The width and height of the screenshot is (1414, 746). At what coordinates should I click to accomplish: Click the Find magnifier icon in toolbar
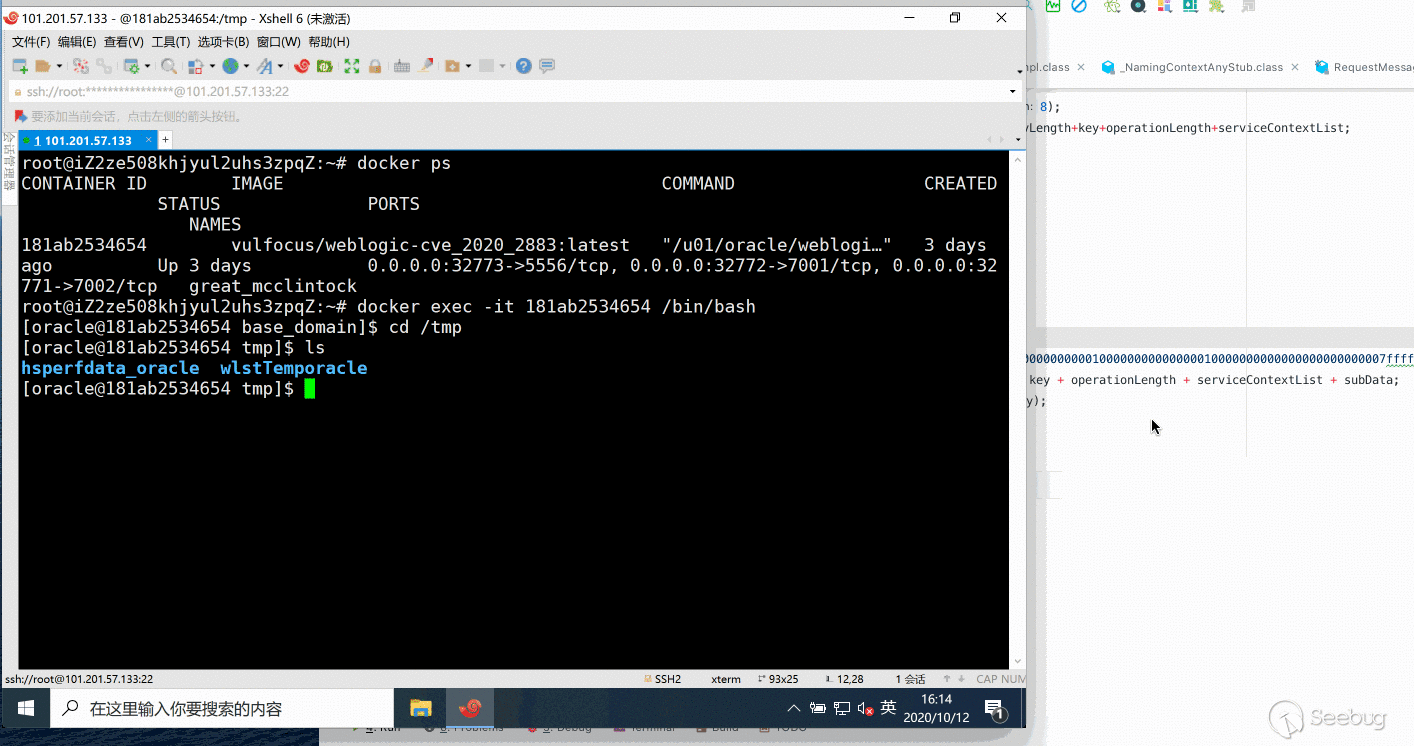coord(169,66)
